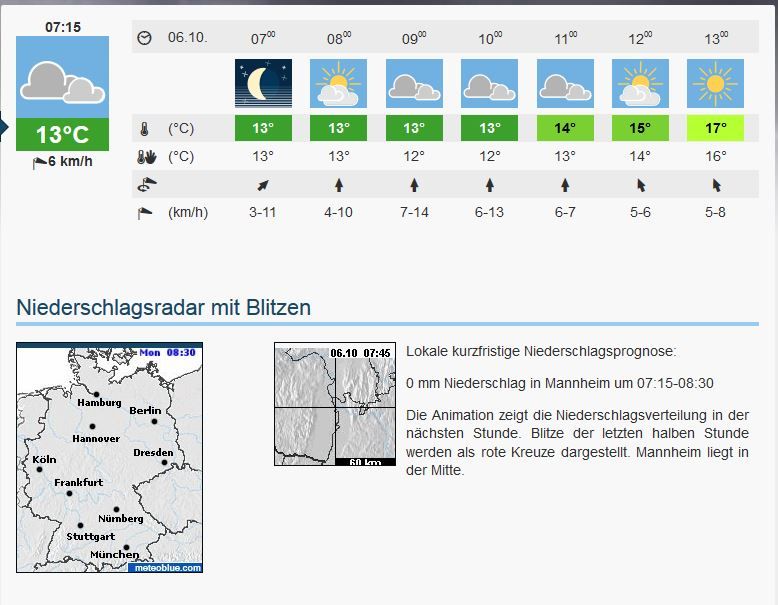778x605 pixels.
Task: Click the thermometer temperature row icon
Action: (145, 129)
